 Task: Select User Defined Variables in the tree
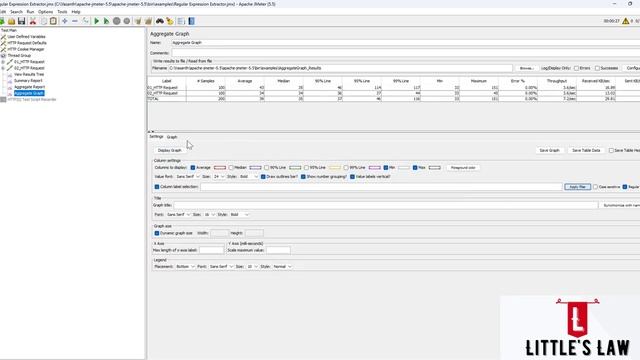[27, 37]
